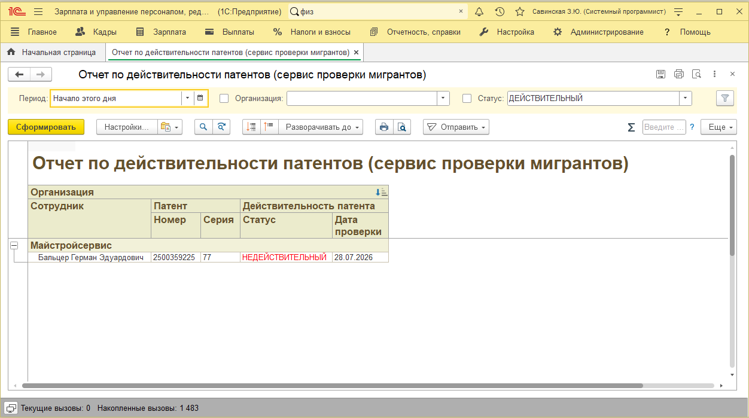This screenshot has height=418, width=749.
Task: Enable the Статус filter checkbox
Action: coord(467,98)
